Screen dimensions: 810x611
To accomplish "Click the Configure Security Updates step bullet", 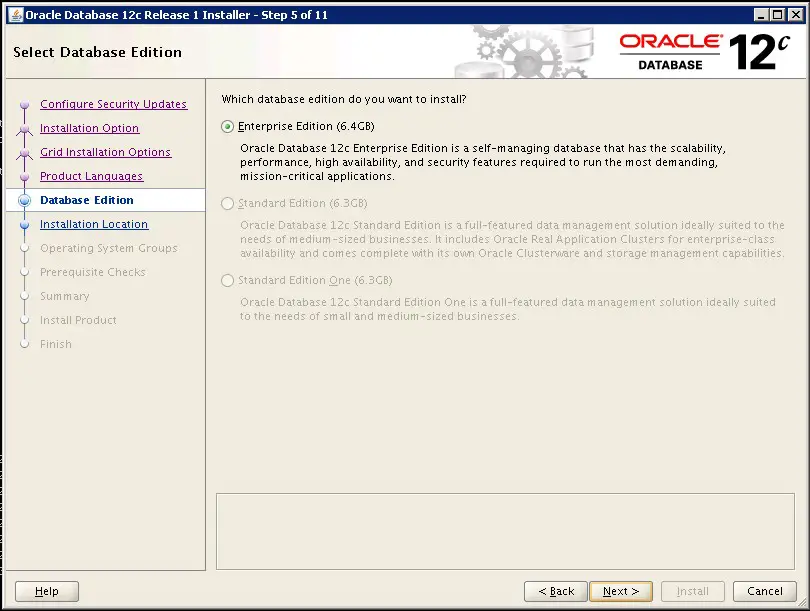I will pos(24,105).
